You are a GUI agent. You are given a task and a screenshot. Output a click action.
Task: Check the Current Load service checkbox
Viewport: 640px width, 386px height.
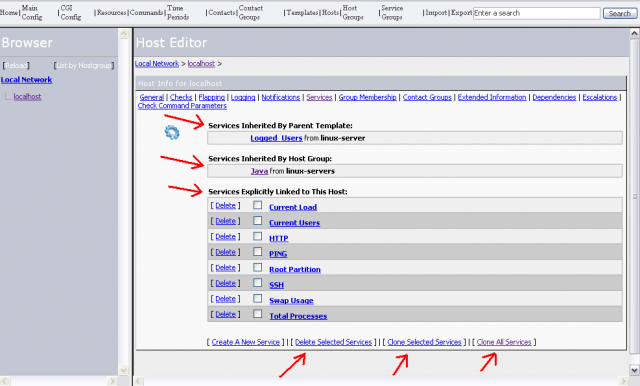point(257,205)
